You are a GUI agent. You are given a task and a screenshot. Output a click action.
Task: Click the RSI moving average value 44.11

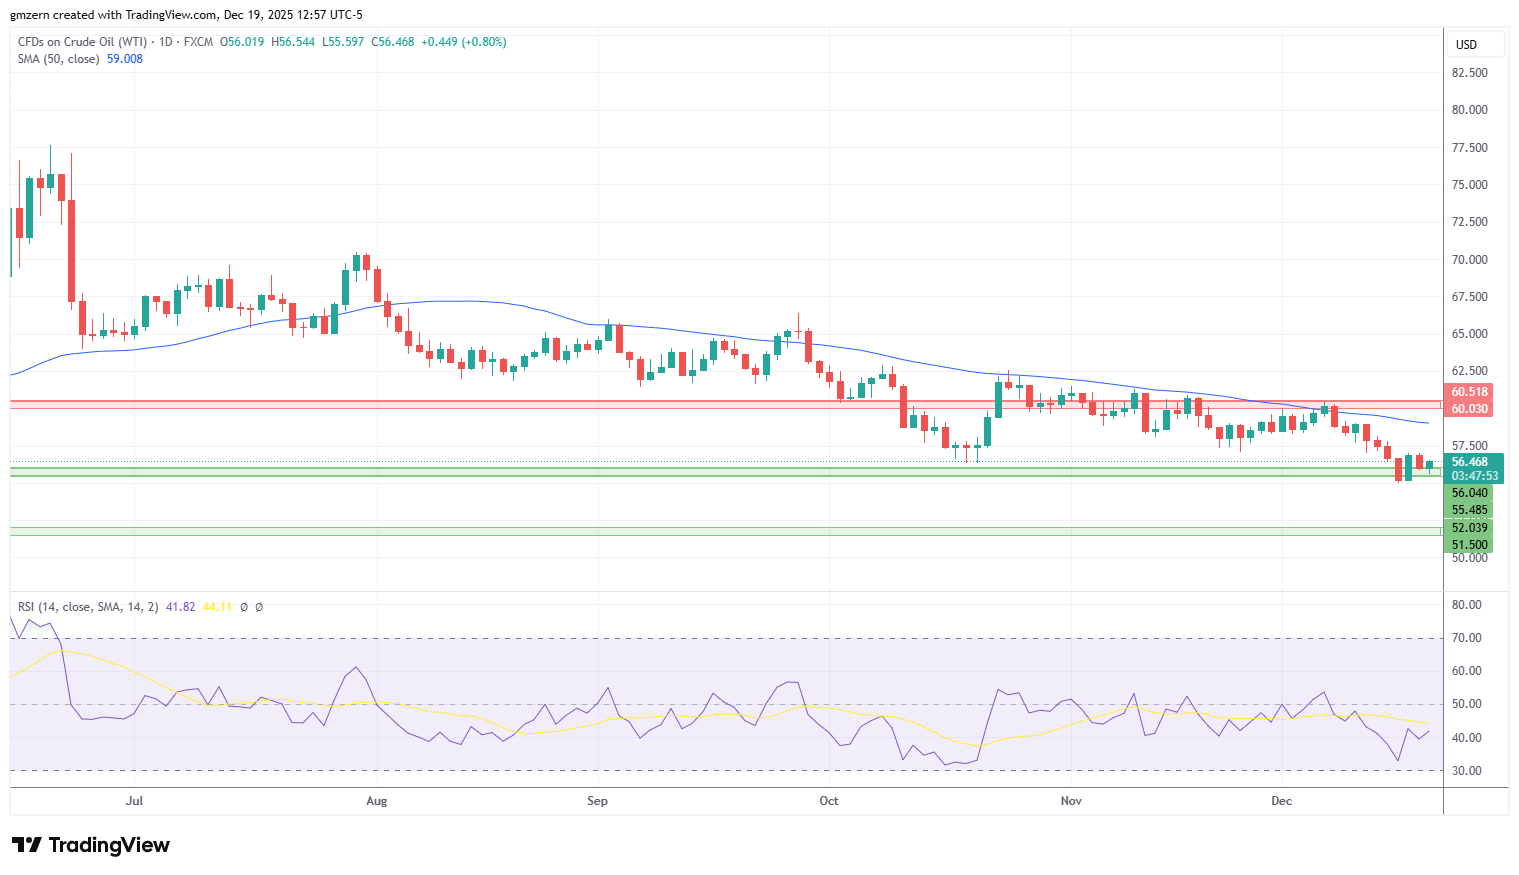[217, 607]
